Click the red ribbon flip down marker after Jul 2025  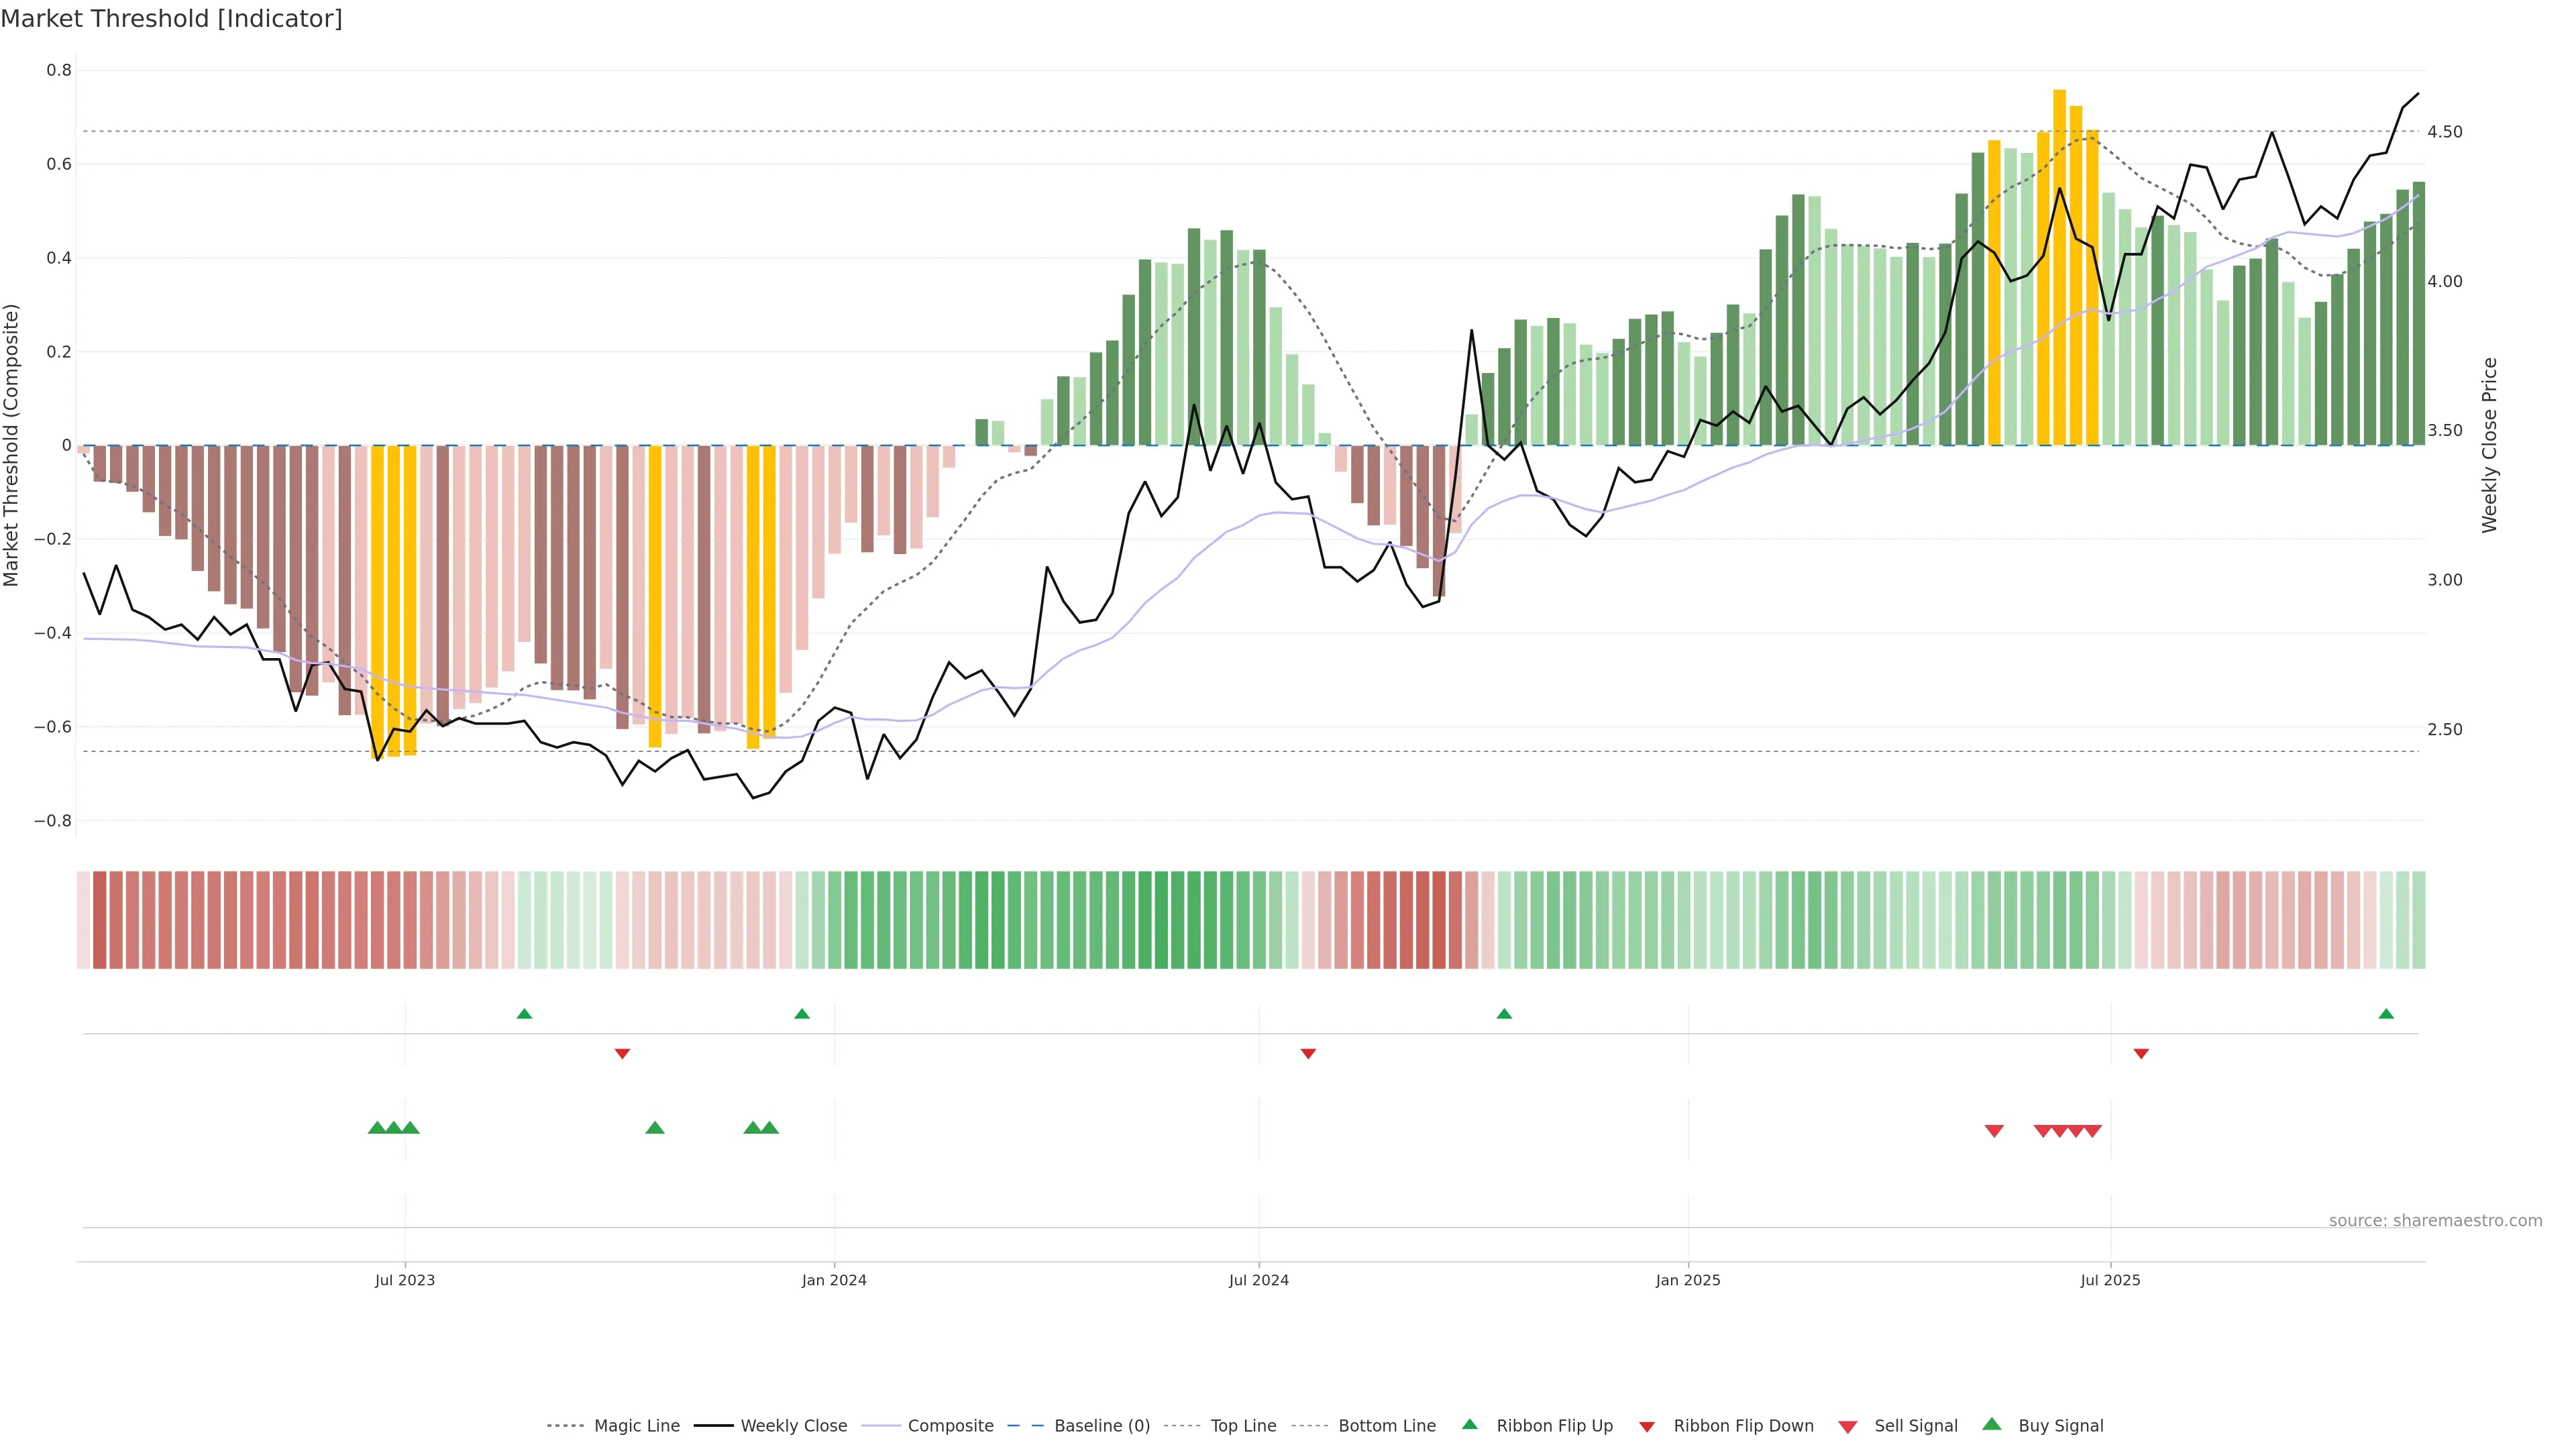click(2141, 1054)
